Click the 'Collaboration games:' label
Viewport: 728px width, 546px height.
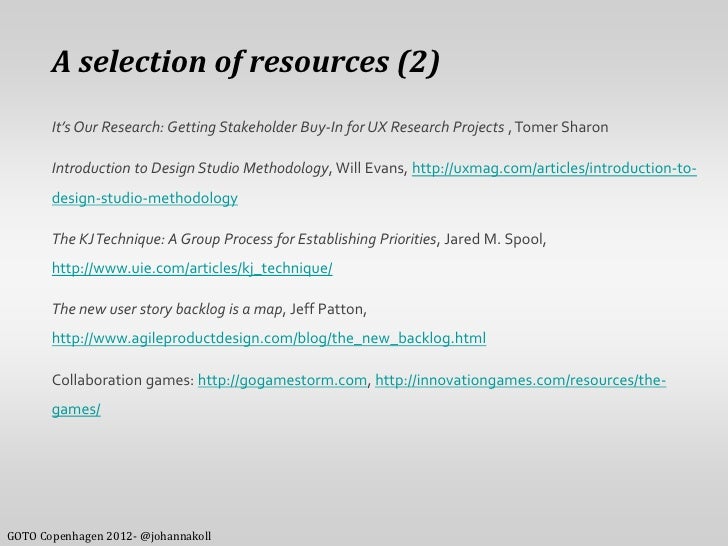tap(123, 380)
